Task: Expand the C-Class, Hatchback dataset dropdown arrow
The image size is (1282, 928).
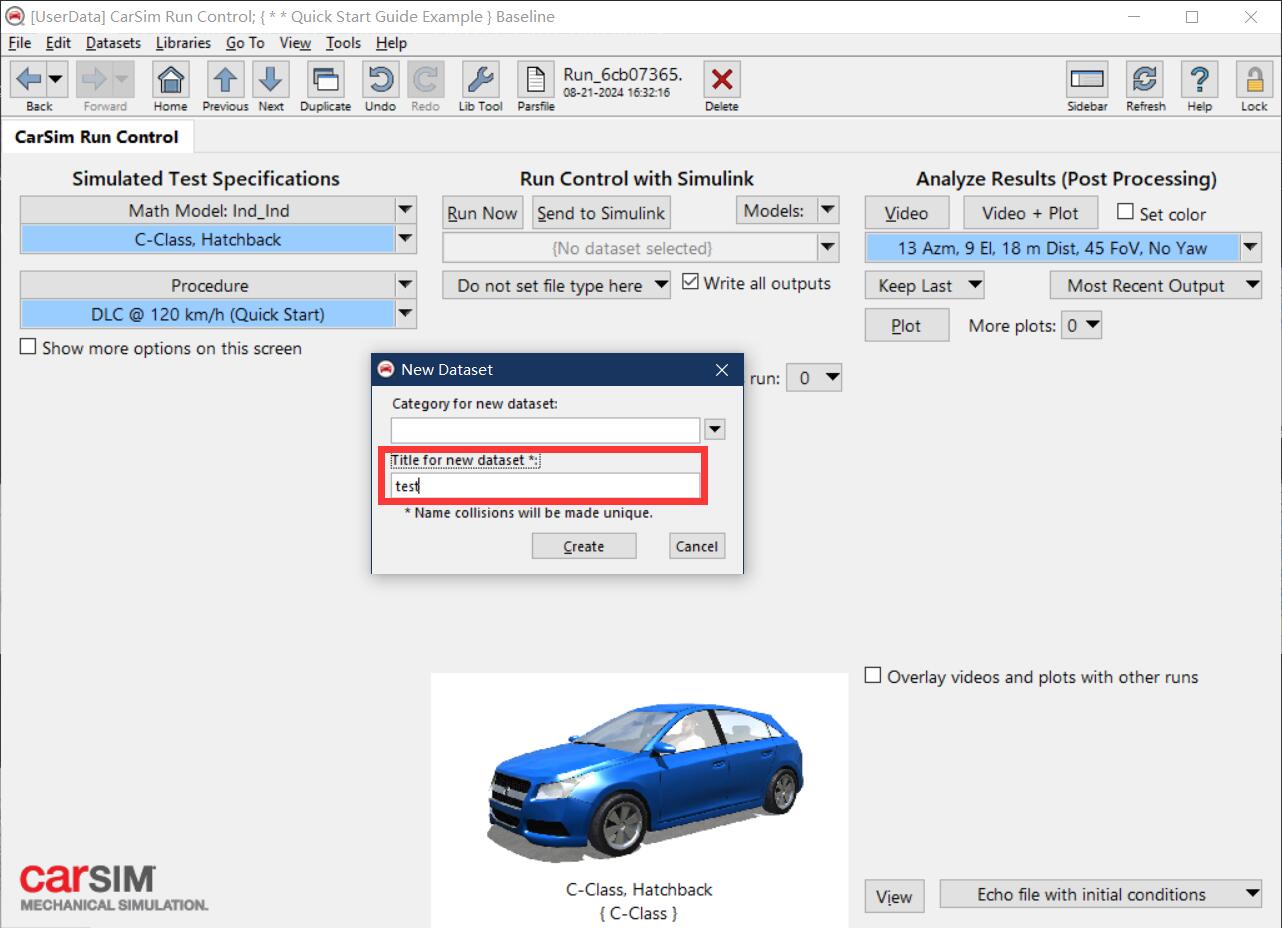Action: click(405, 239)
